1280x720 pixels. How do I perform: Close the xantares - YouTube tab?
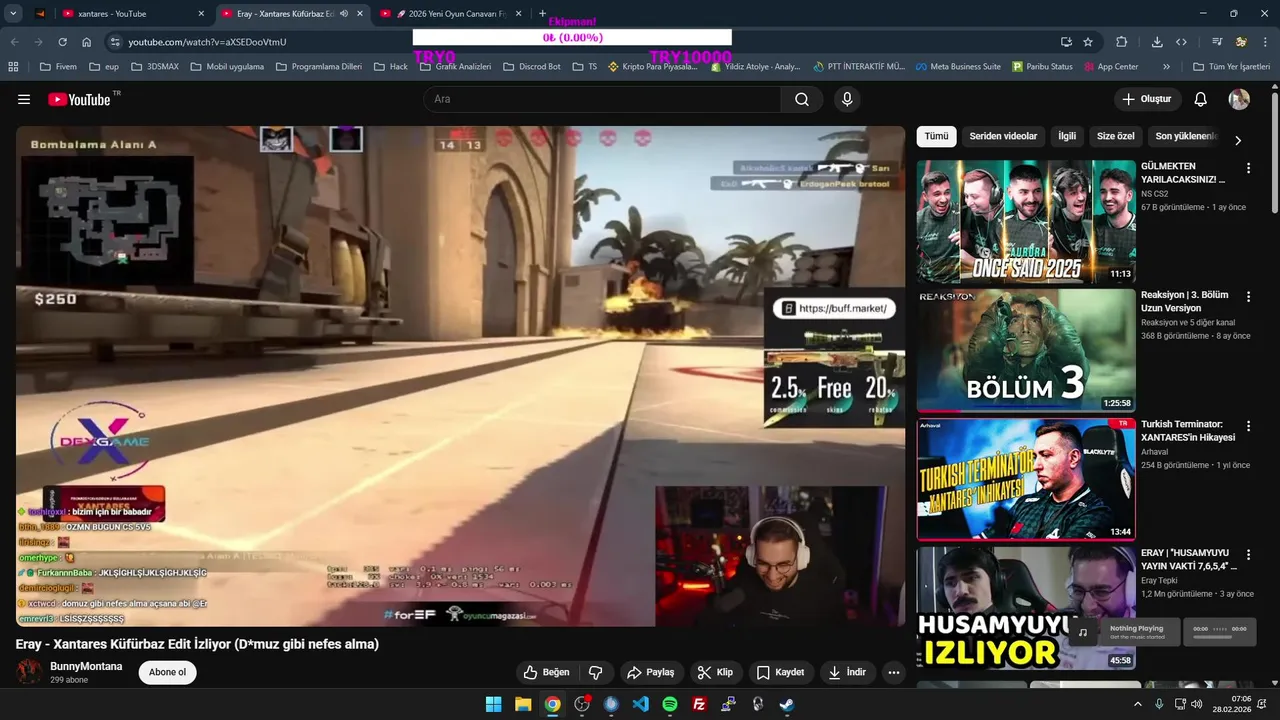tap(201, 14)
